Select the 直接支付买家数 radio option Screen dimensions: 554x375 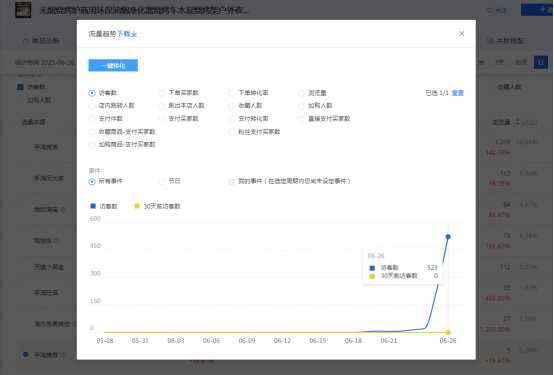(301, 119)
